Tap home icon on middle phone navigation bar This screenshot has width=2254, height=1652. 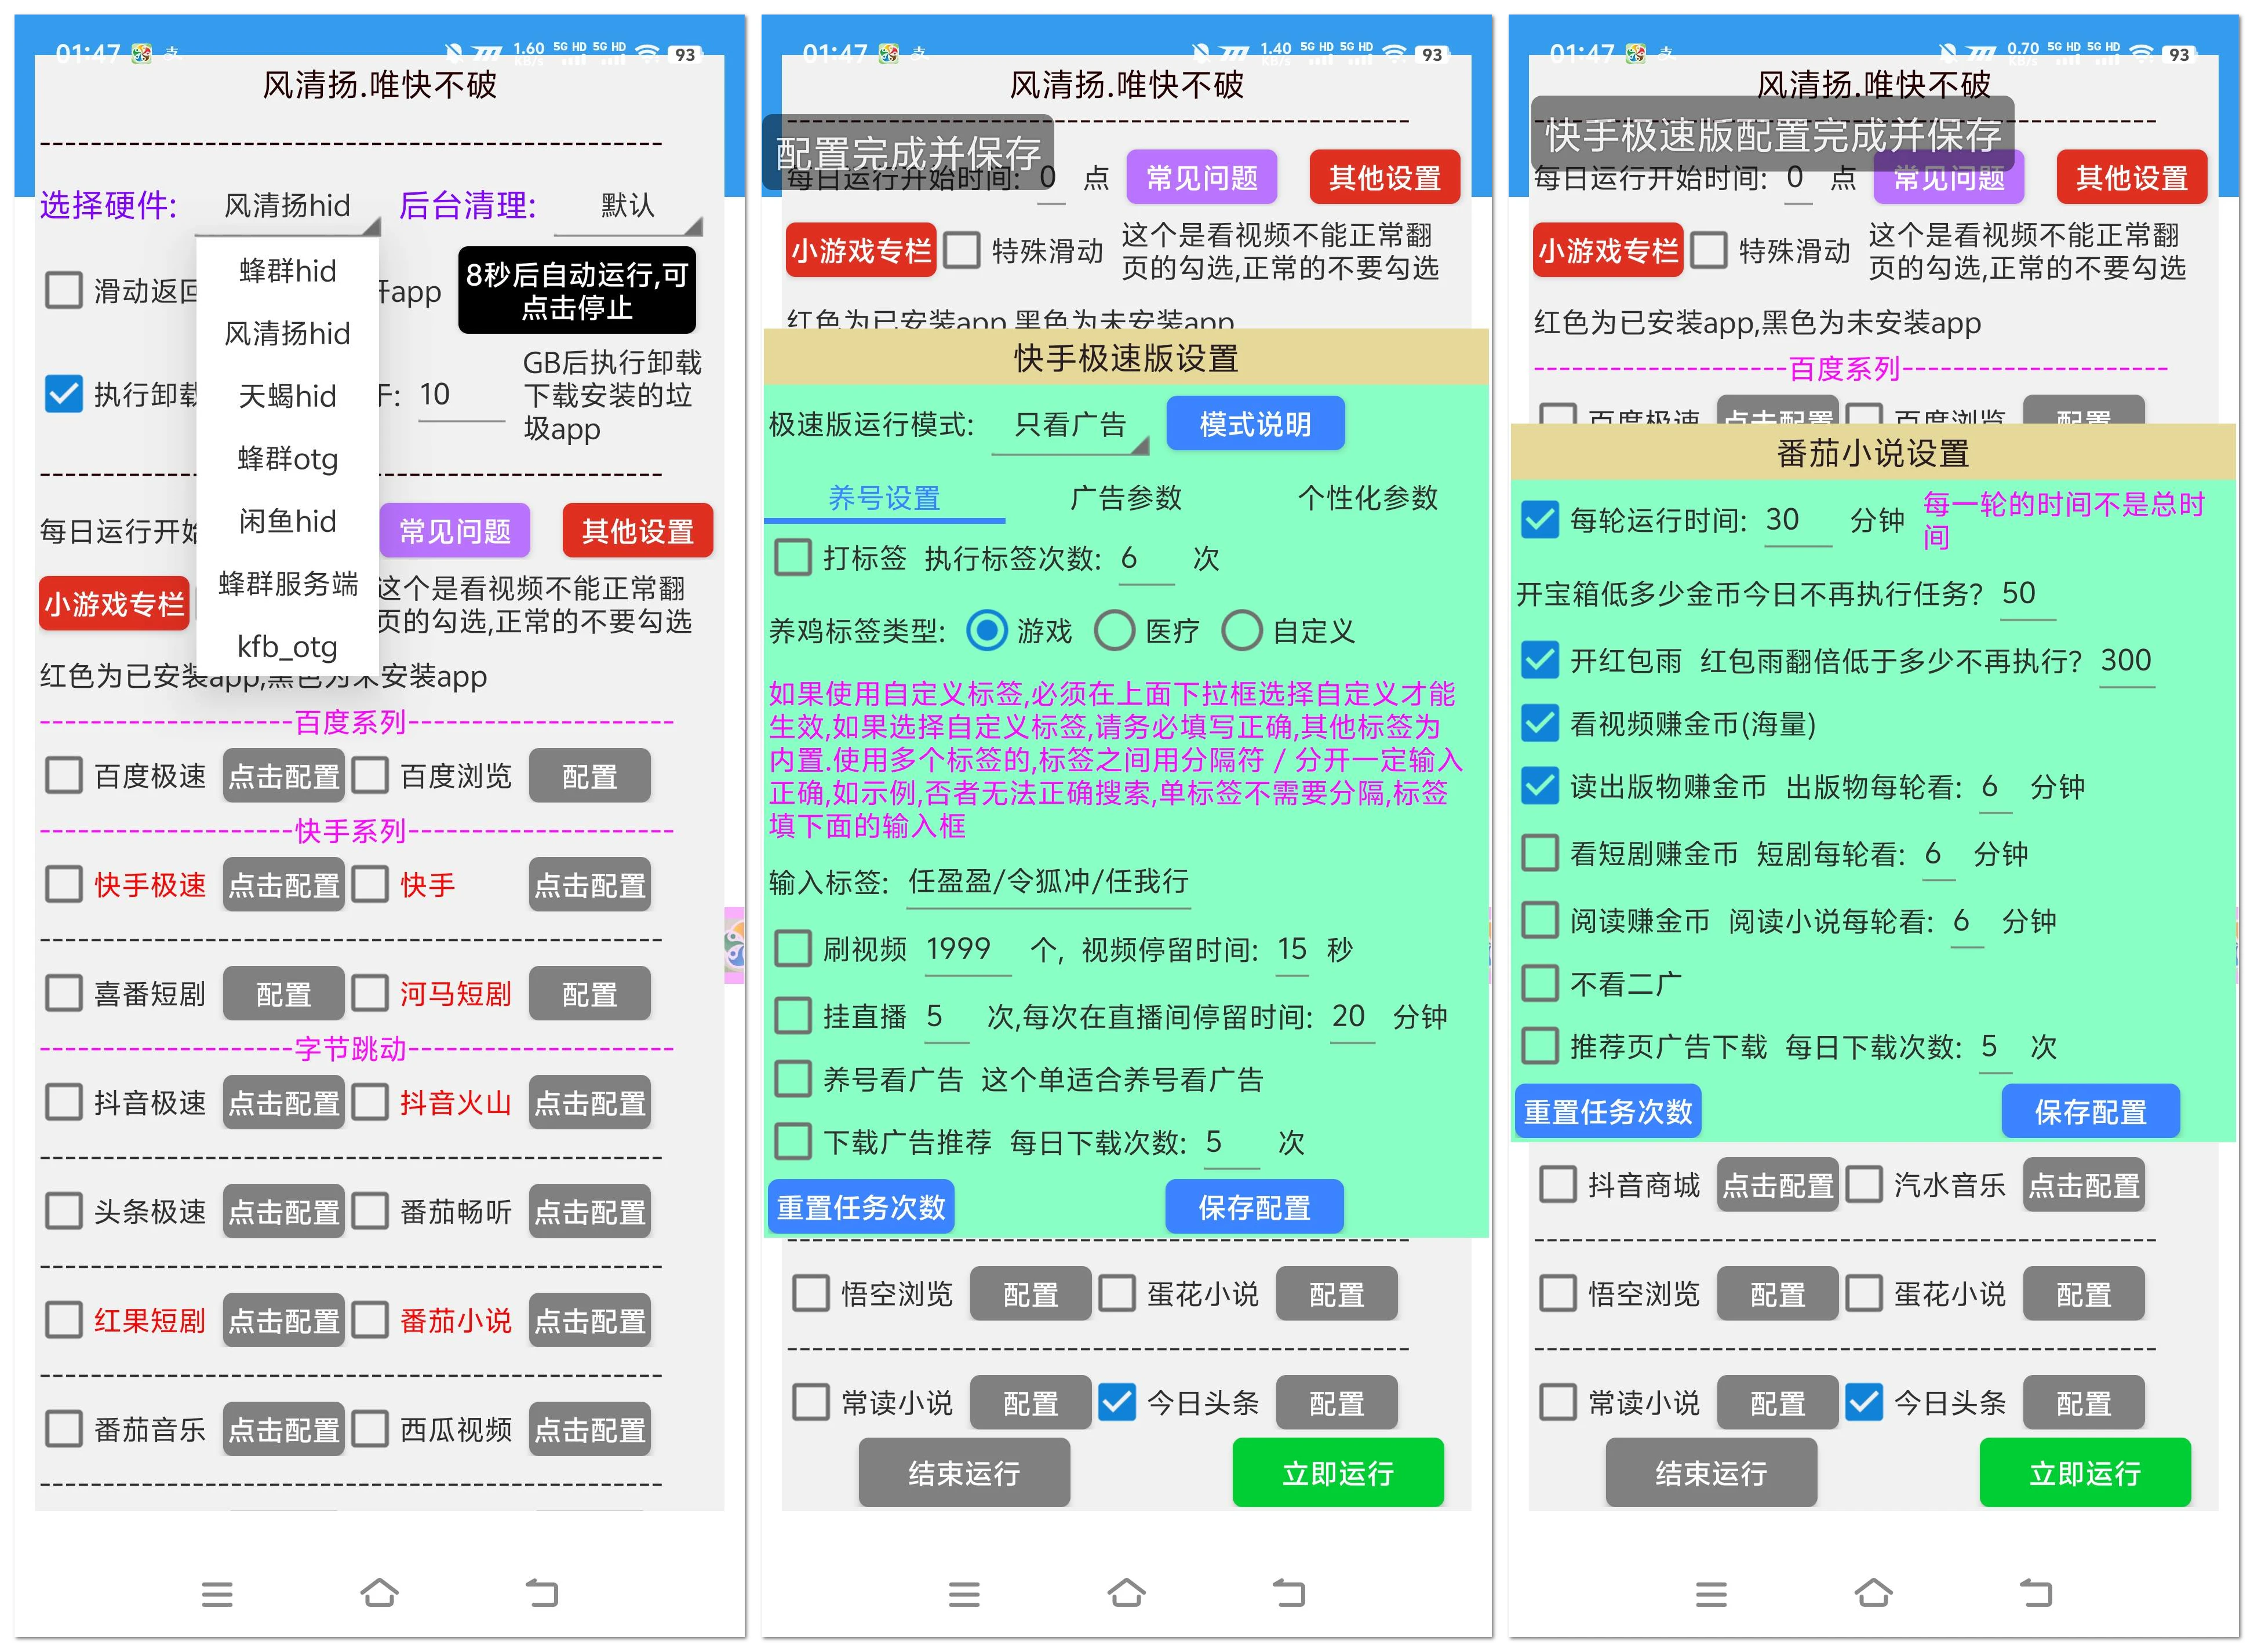1126,1592
